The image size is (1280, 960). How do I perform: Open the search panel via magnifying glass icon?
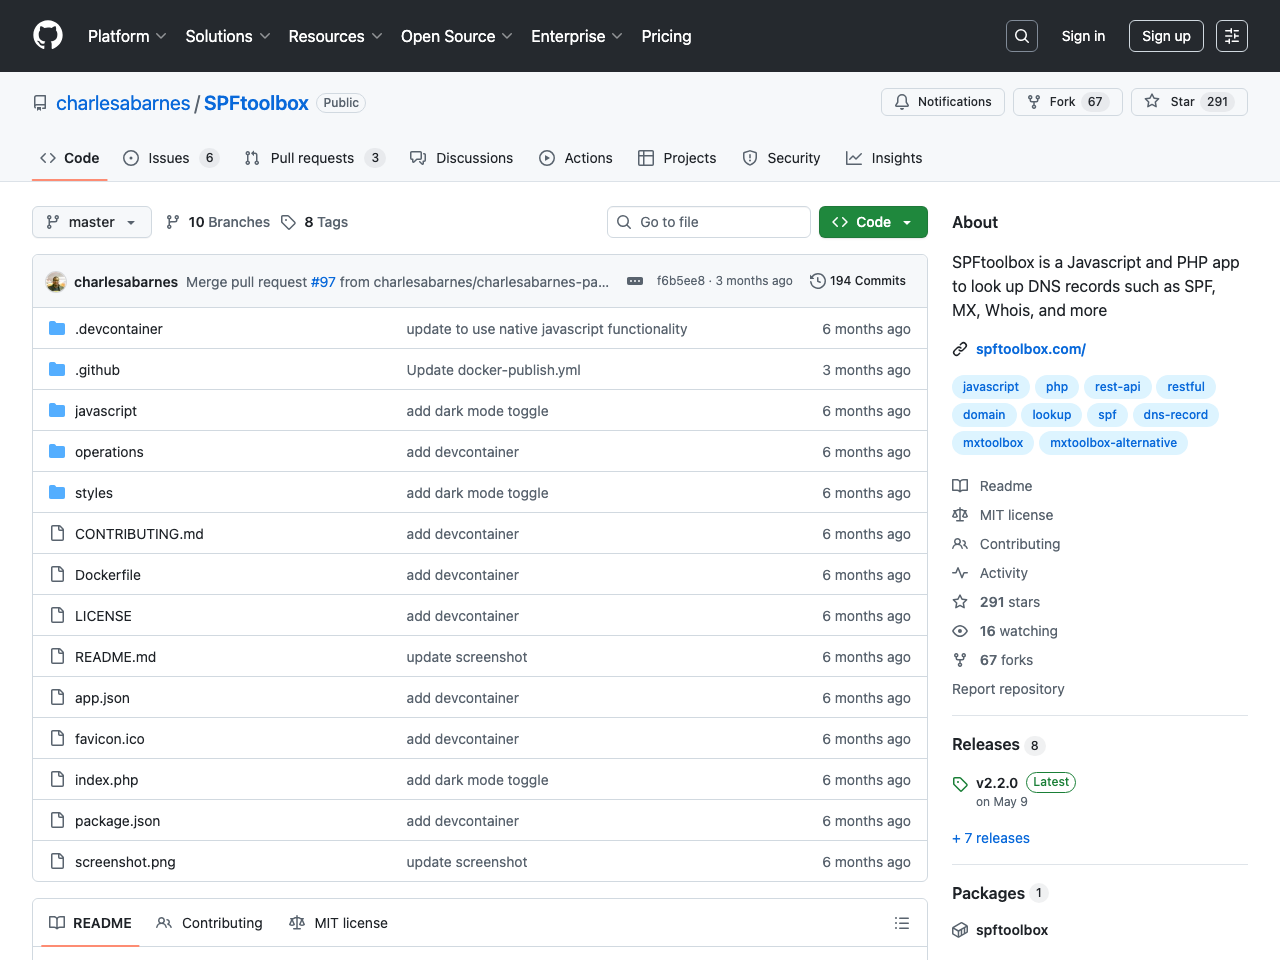click(1021, 35)
